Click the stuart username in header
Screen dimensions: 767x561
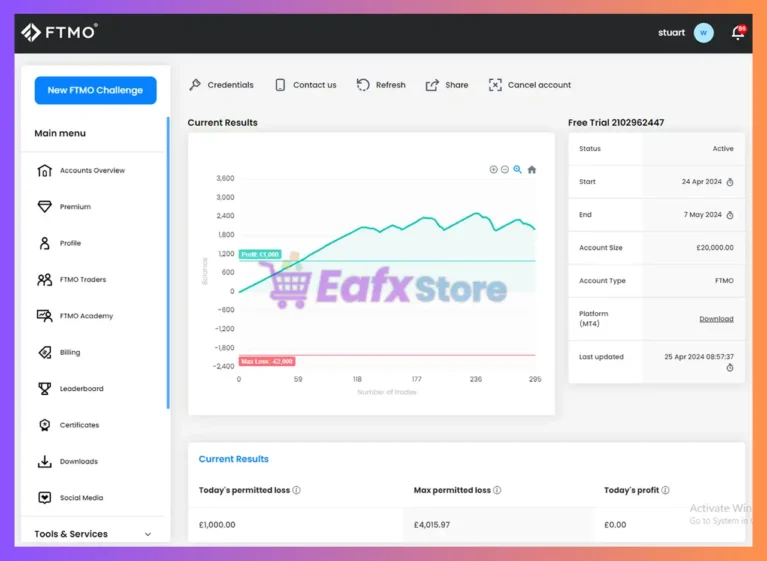[671, 33]
